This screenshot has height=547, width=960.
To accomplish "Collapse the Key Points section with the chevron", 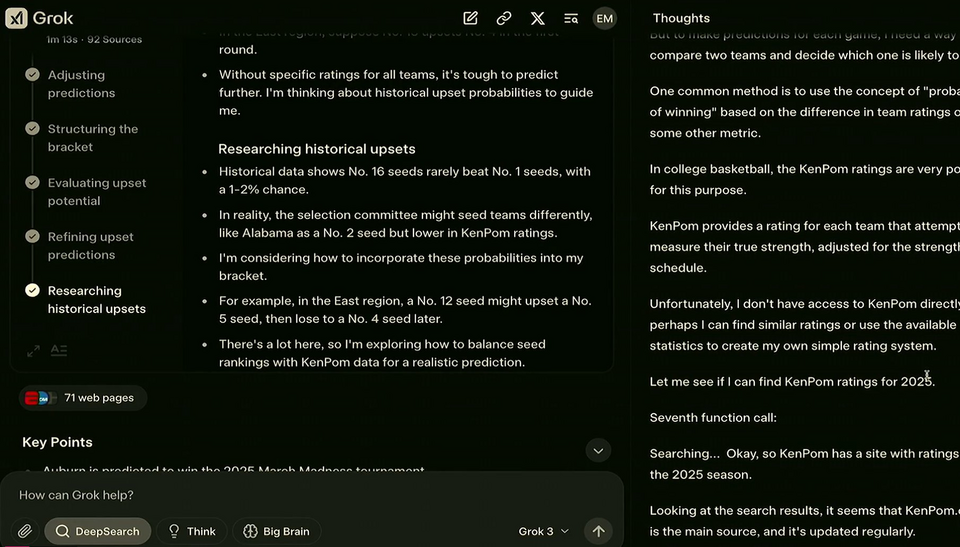I will click(x=598, y=451).
